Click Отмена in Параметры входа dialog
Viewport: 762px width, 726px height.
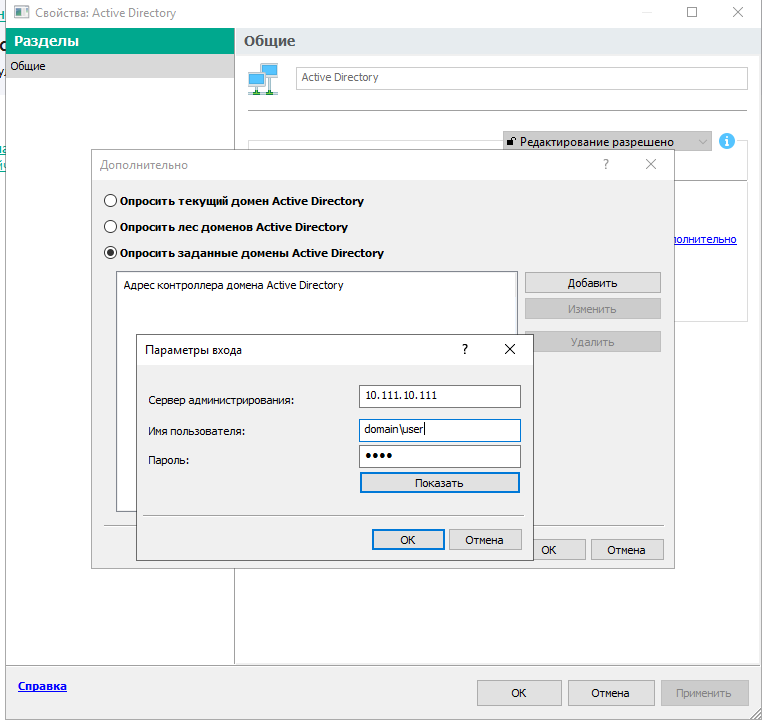click(x=485, y=539)
